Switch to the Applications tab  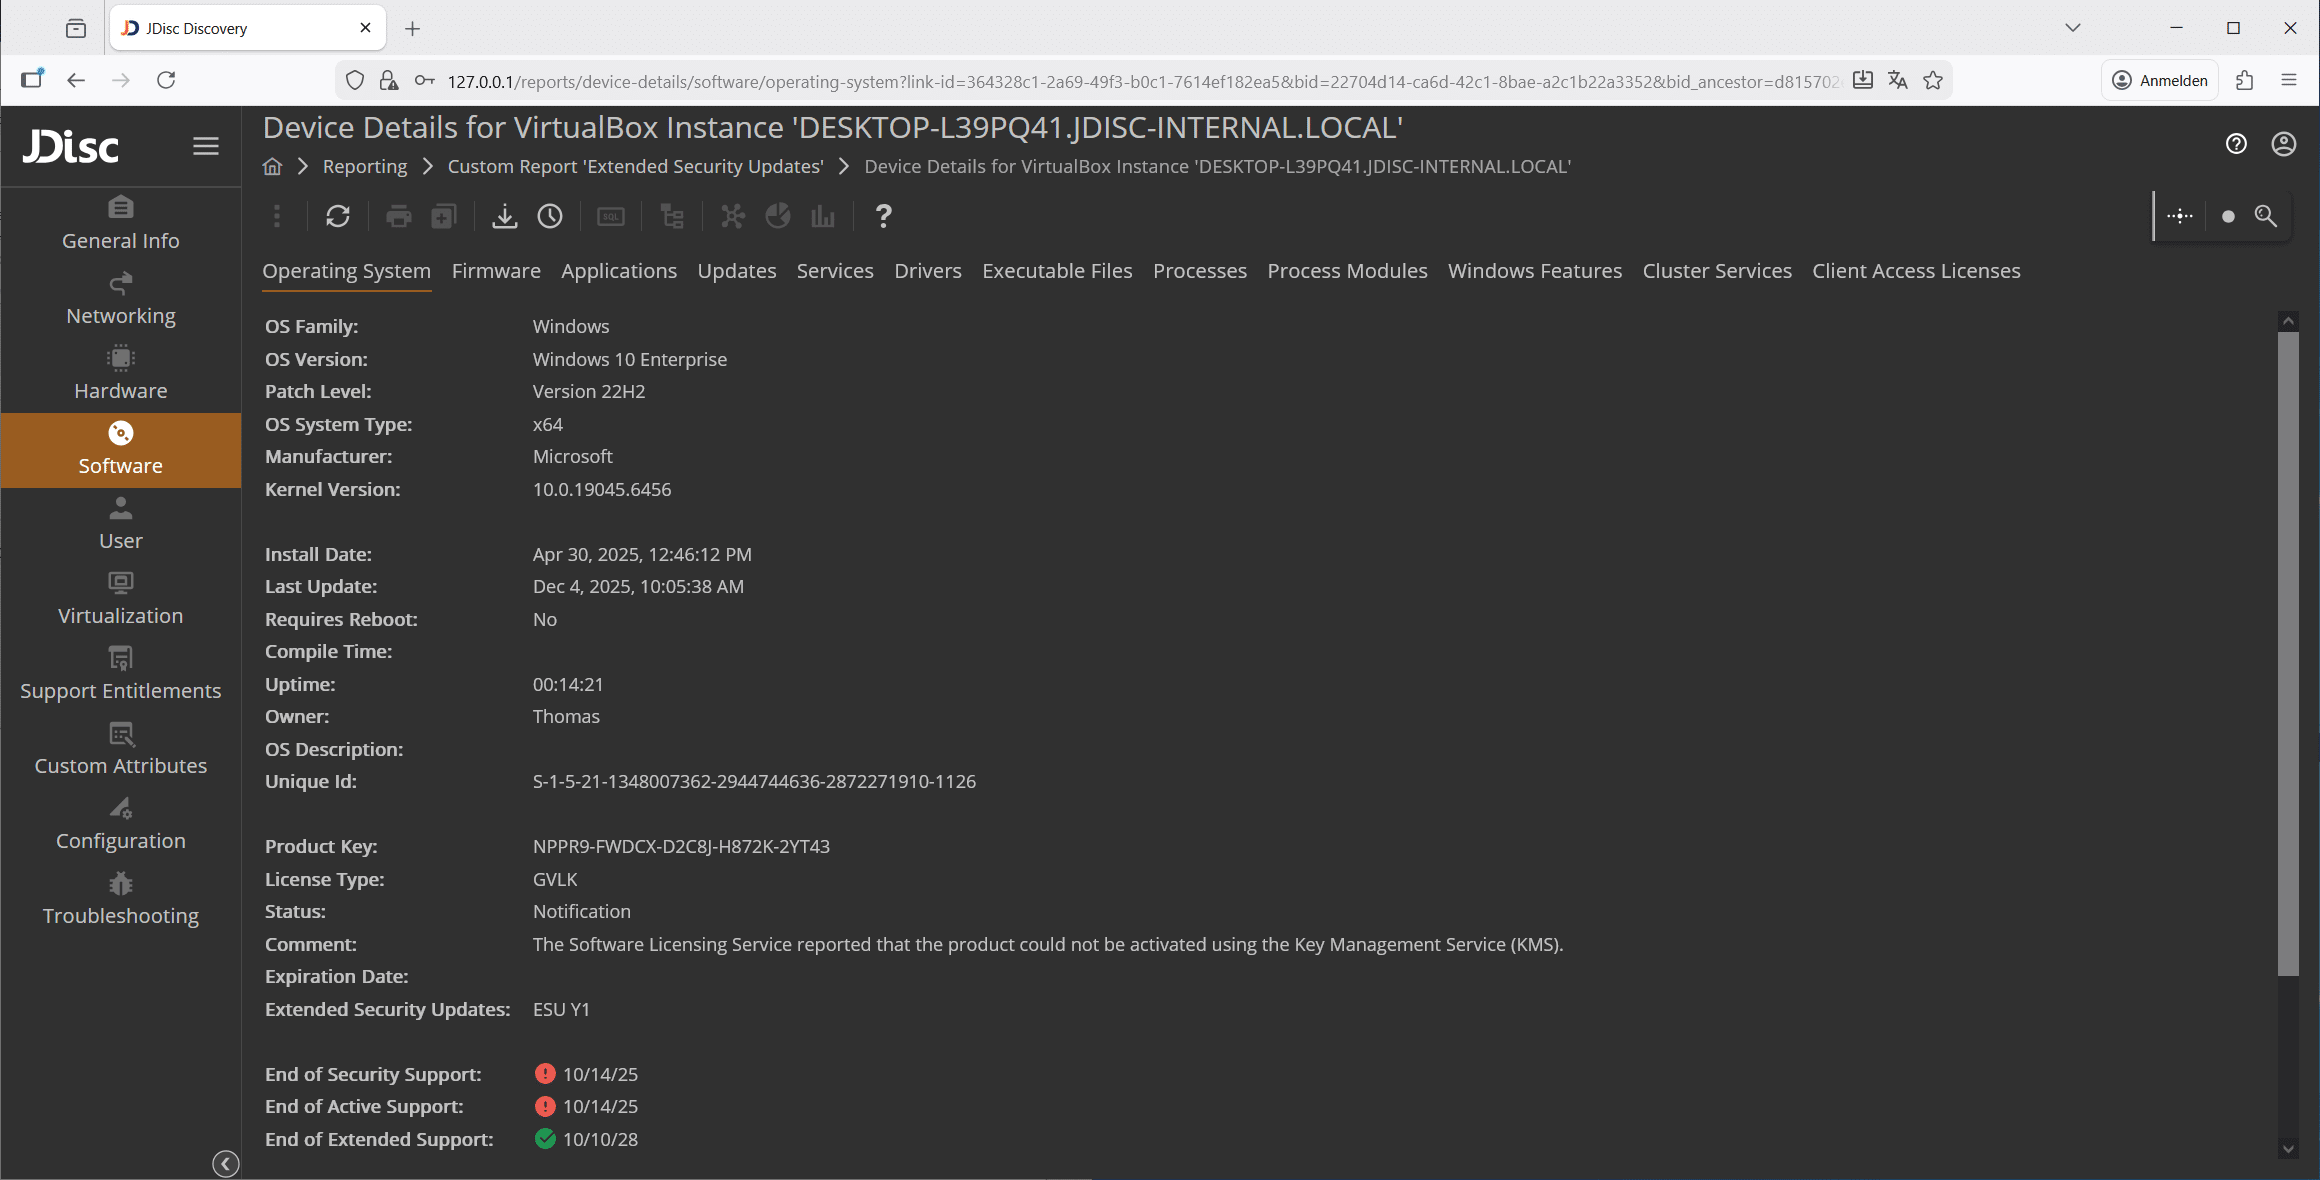[x=618, y=270]
